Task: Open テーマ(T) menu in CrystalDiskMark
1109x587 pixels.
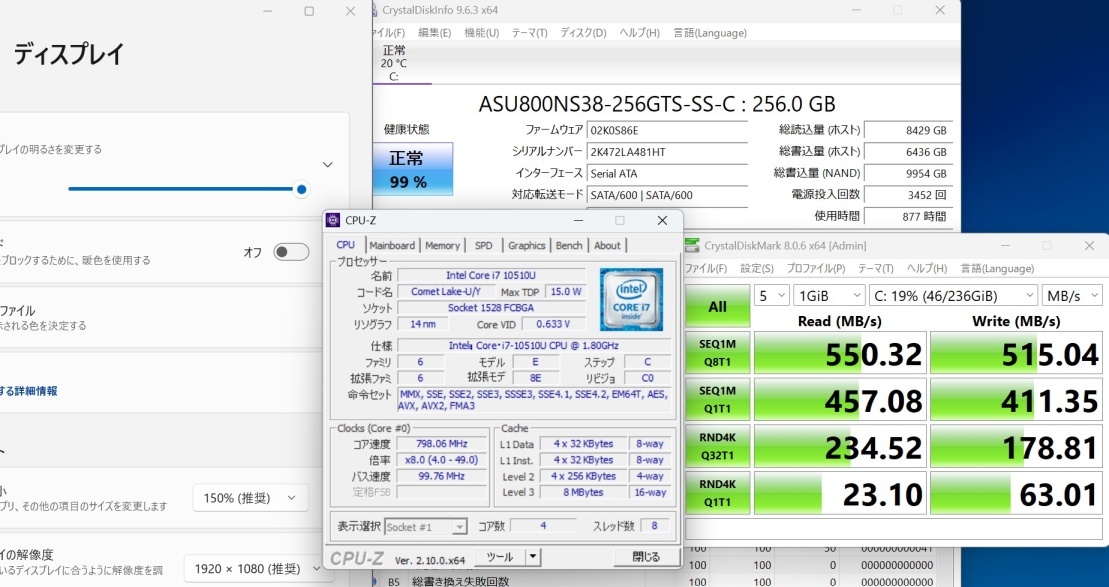Action: (876, 269)
